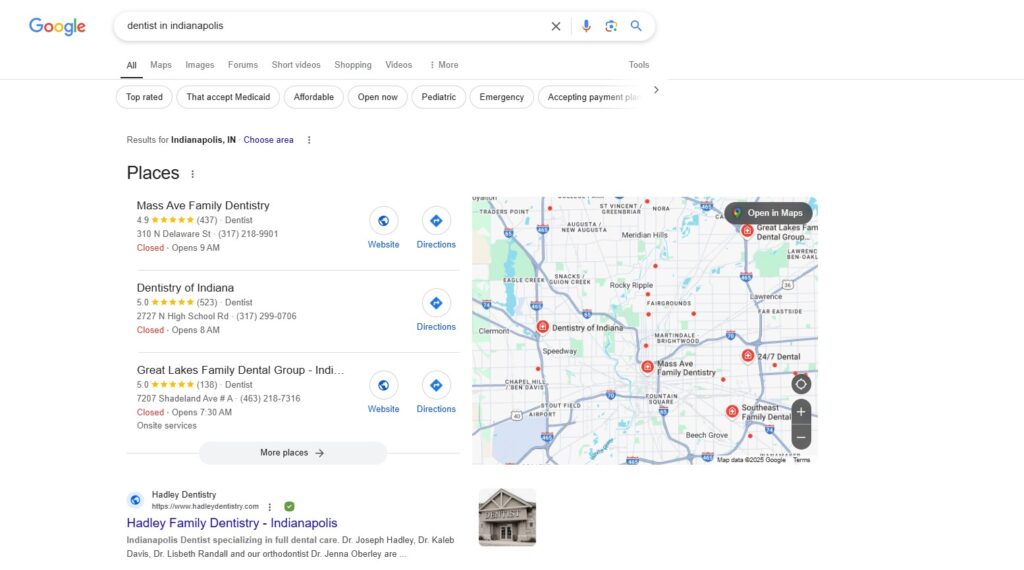The width and height of the screenshot is (1024, 570).
Task: Open the Great Lakes Family Dental Group listing
Action: (240, 370)
